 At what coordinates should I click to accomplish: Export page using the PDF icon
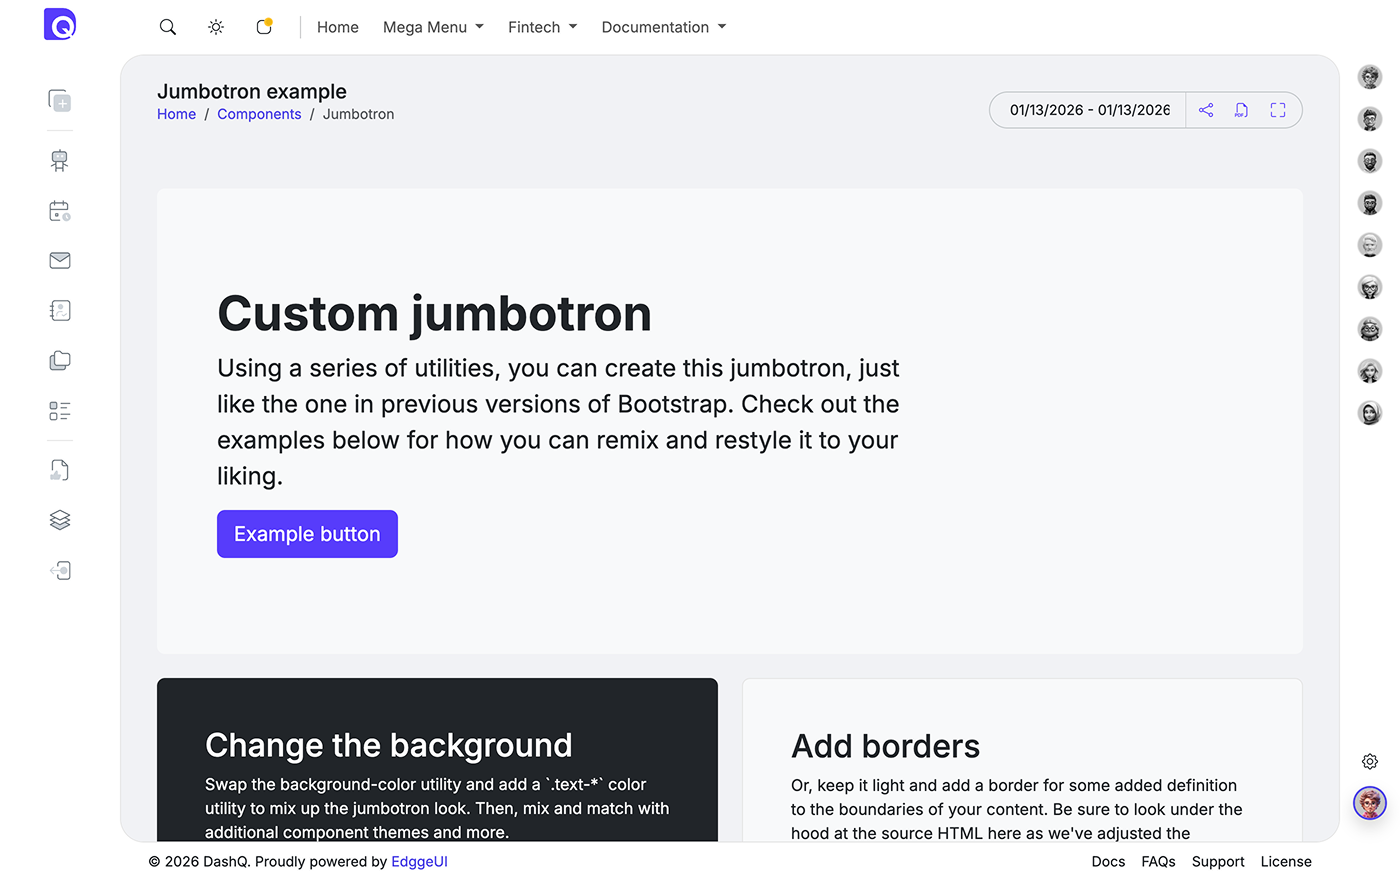pyautogui.click(x=1241, y=110)
